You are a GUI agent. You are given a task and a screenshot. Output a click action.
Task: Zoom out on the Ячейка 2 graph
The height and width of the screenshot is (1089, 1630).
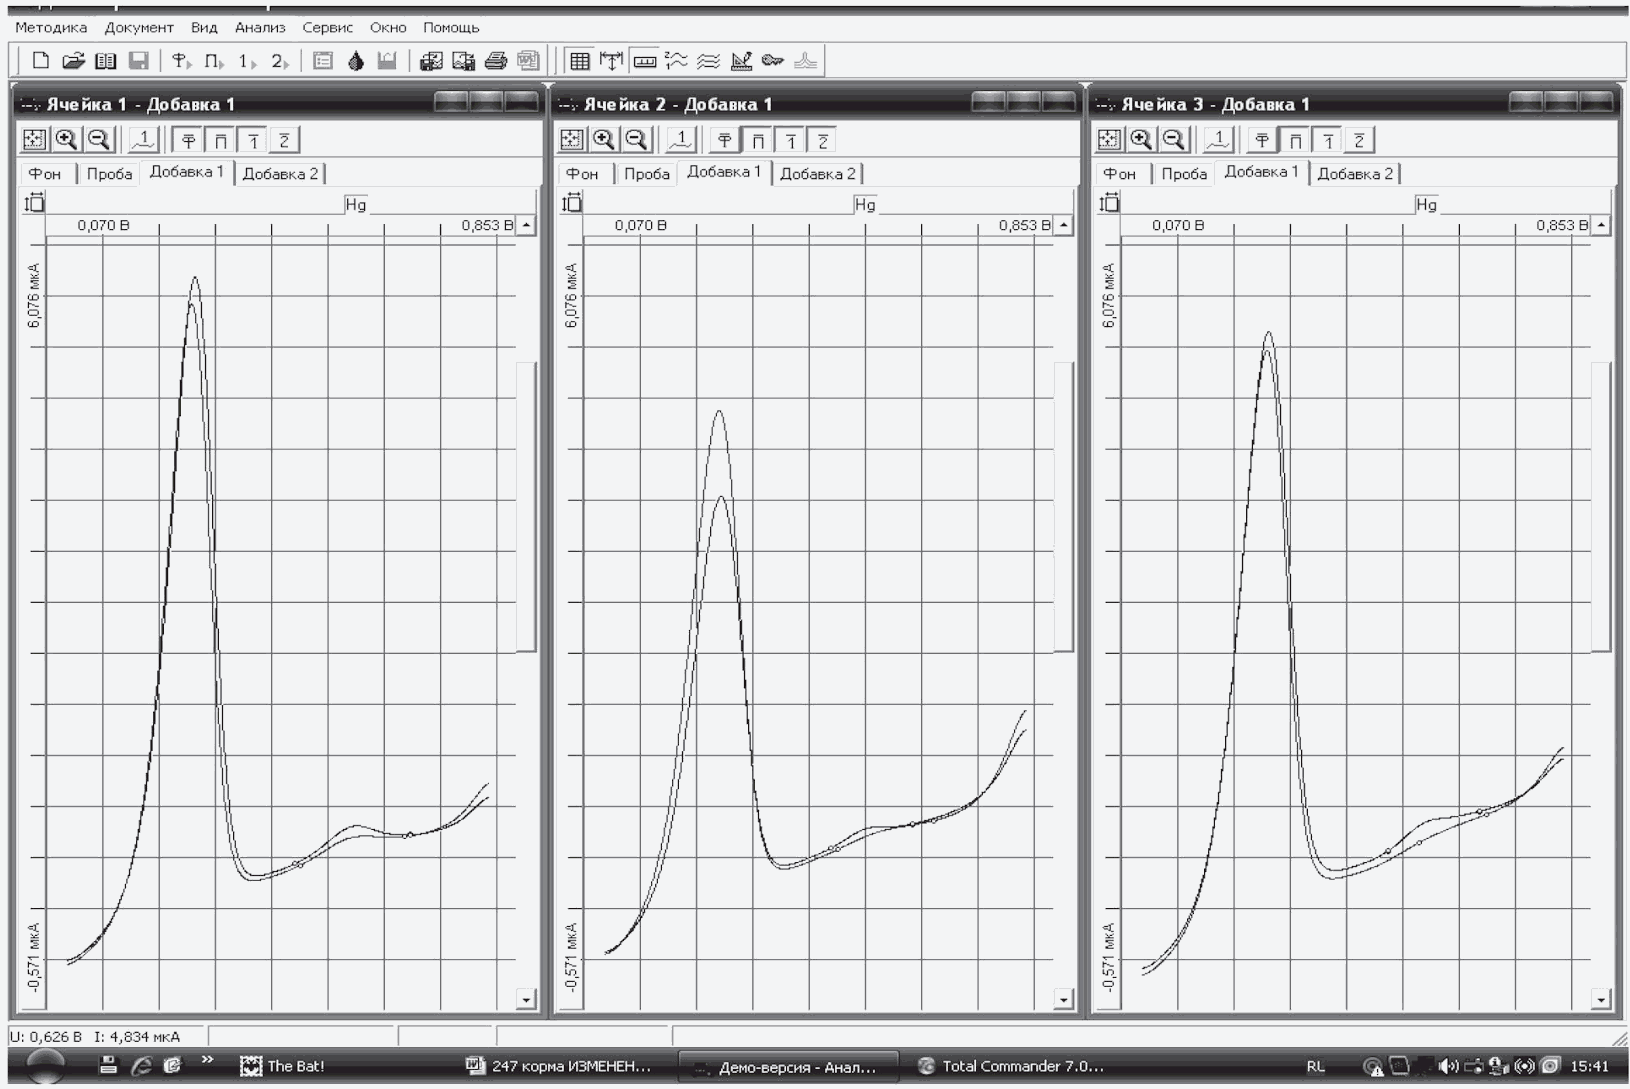click(636, 140)
